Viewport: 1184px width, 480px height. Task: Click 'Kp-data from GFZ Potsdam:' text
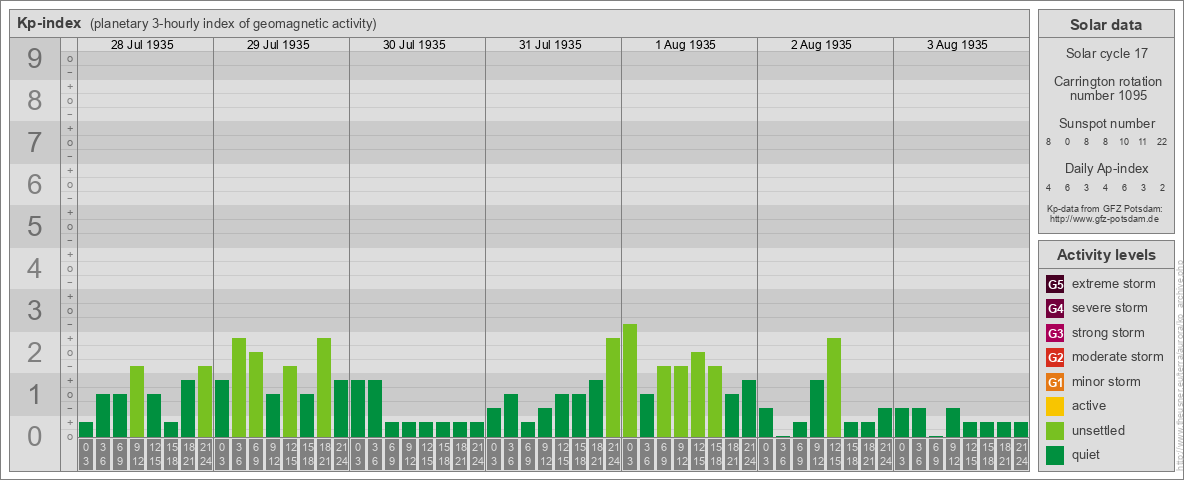[x=1104, y=208]
